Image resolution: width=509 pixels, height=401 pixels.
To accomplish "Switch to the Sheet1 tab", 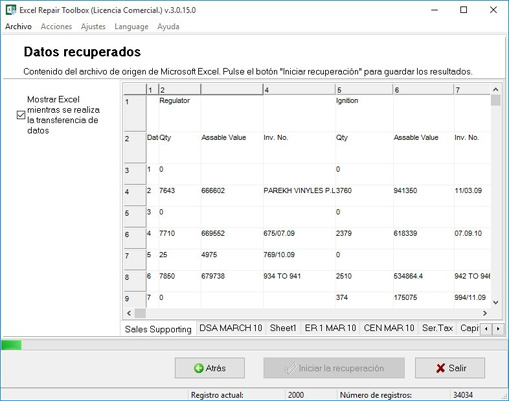I will tap(283, 328).
